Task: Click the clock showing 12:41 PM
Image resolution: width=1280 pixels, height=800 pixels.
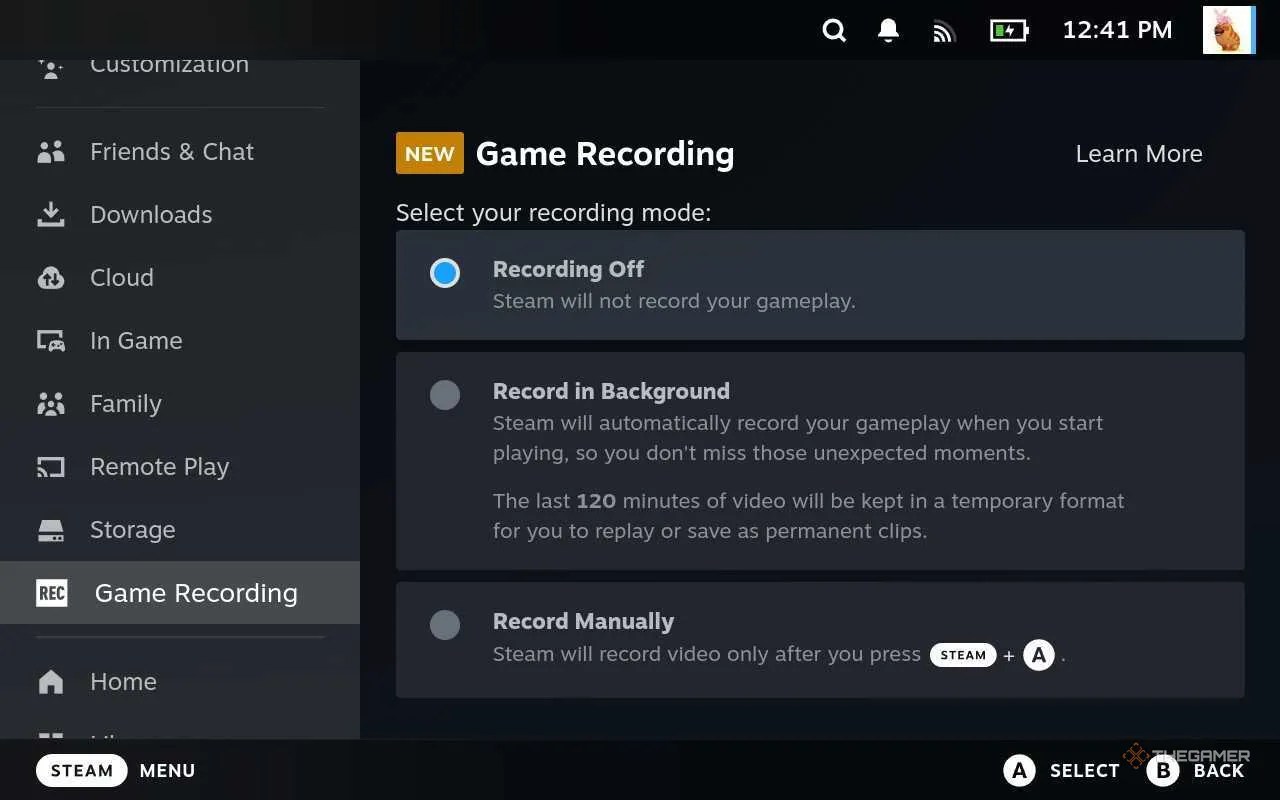Action: 1117,30
